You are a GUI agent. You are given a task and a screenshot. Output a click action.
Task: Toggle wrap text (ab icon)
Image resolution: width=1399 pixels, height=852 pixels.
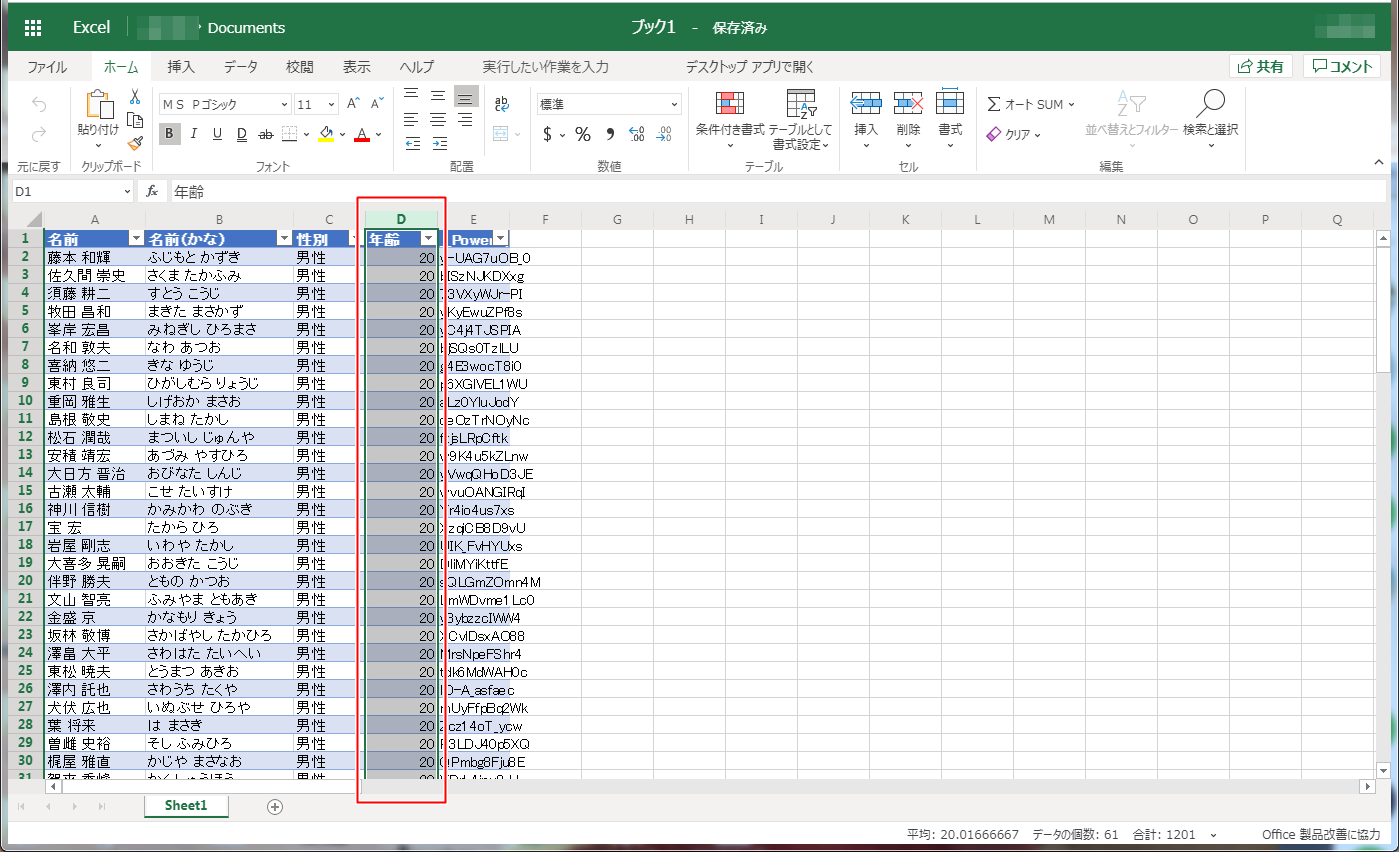pos(502,104)
